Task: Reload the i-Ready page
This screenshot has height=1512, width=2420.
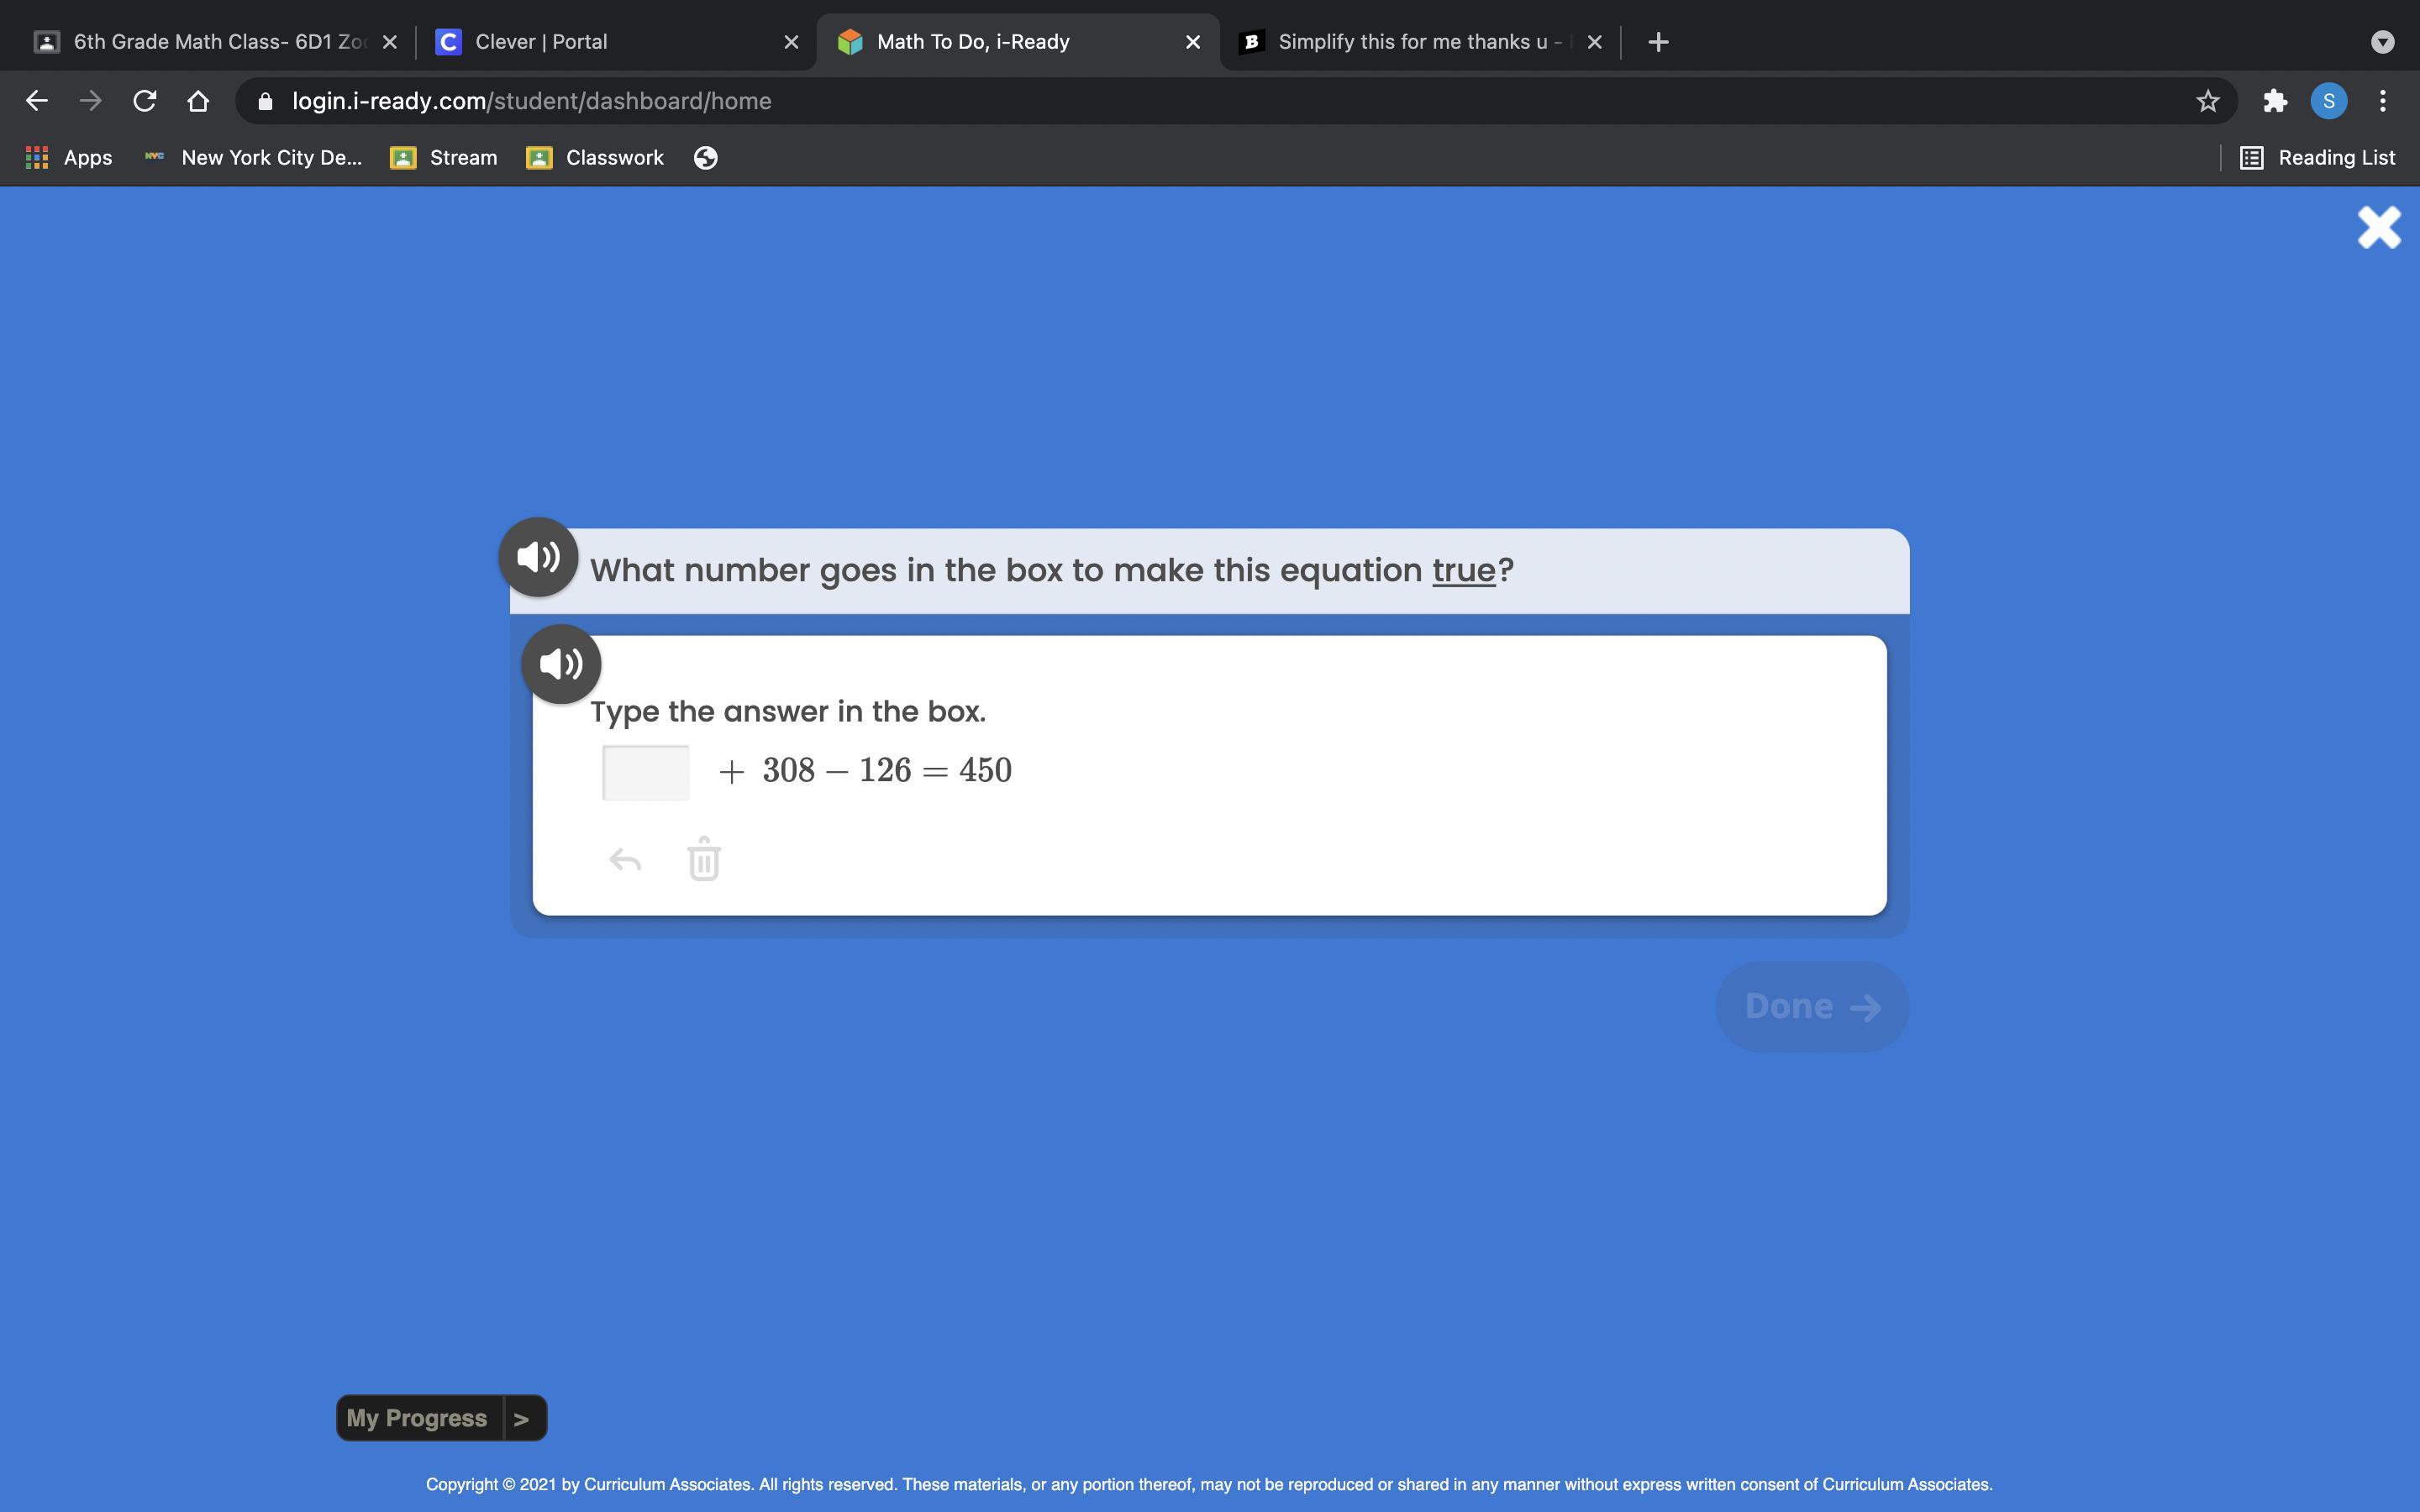Action: pos(145,101)
